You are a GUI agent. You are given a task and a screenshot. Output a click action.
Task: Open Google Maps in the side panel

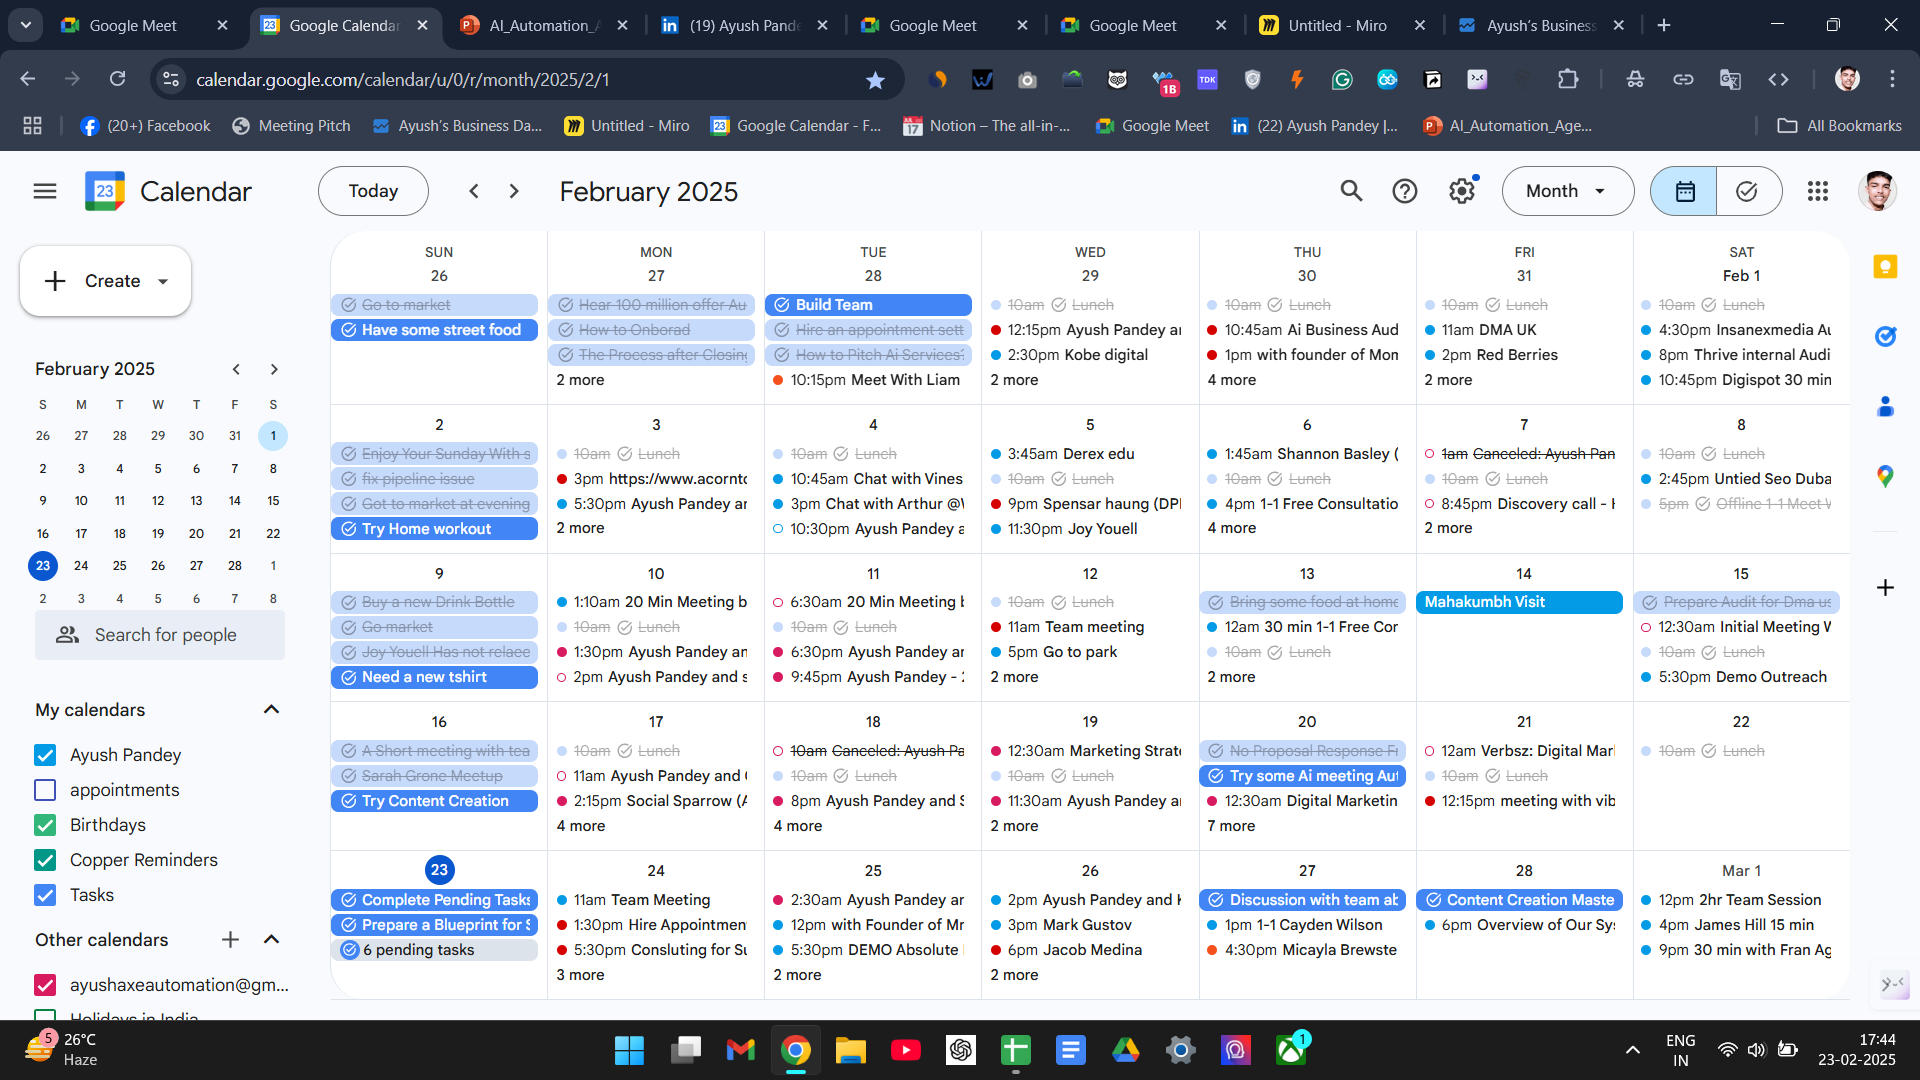tap(1885, 476)
